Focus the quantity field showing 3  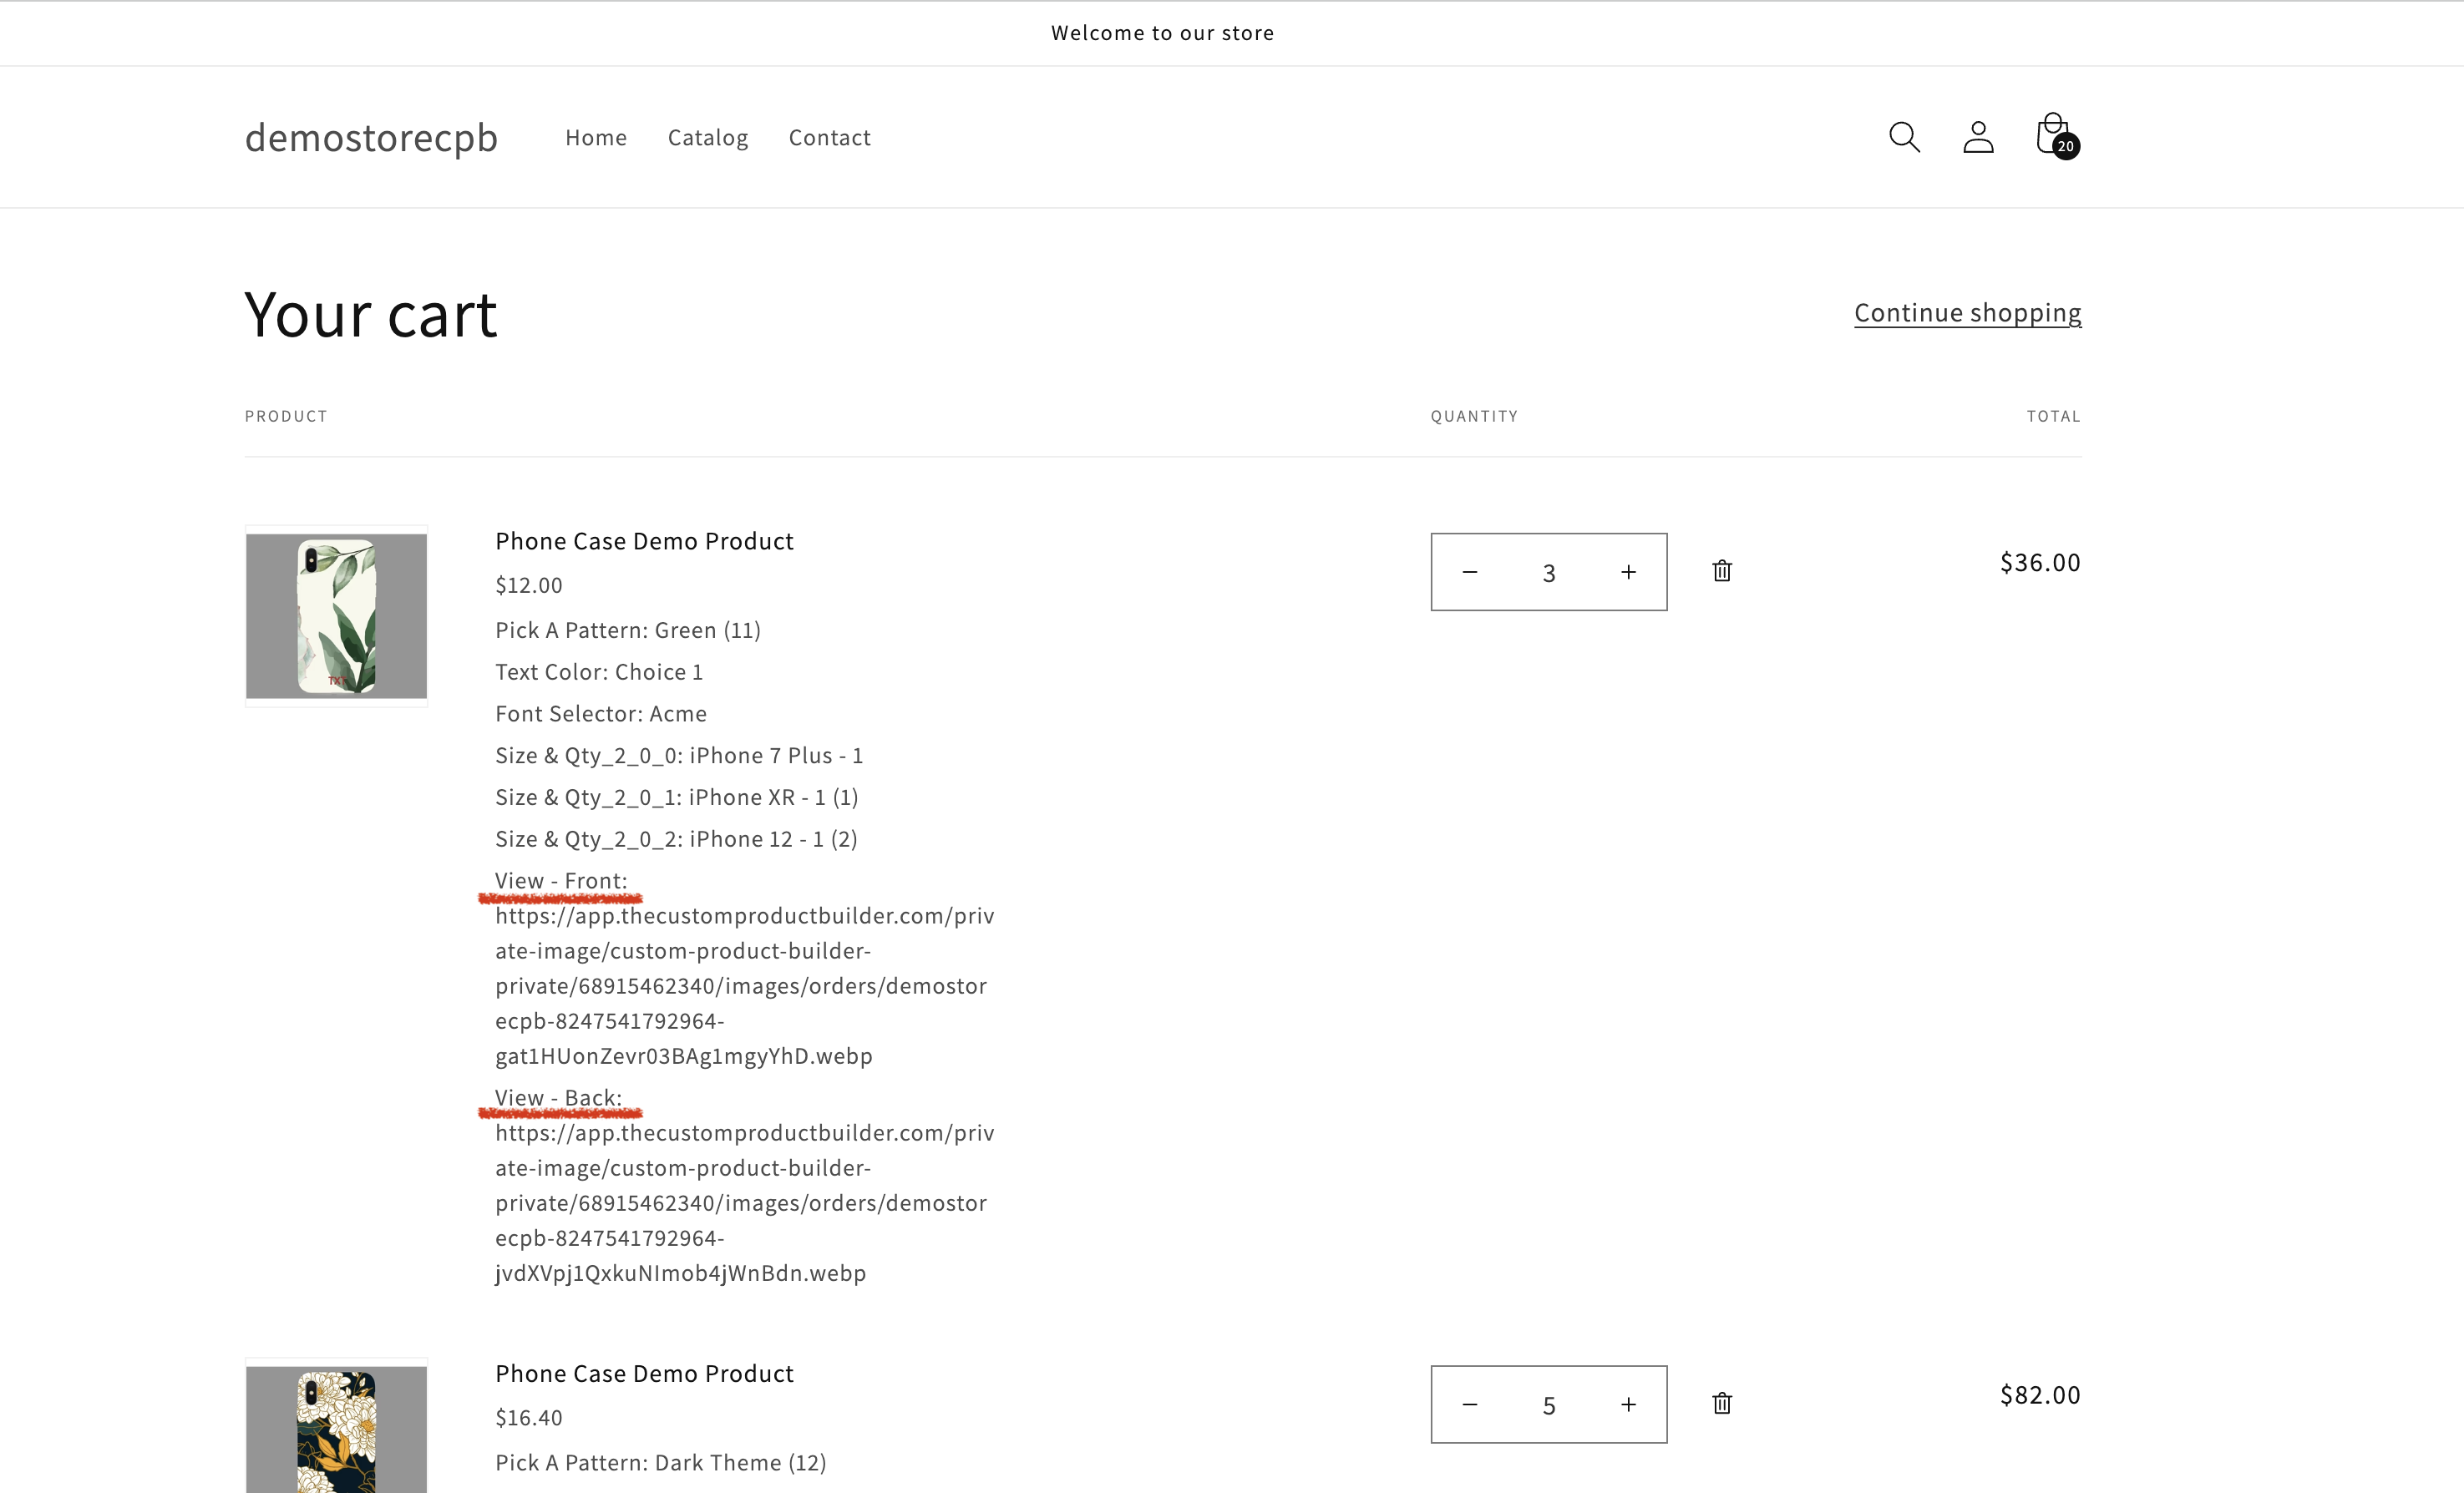[x=1549, y=572]
